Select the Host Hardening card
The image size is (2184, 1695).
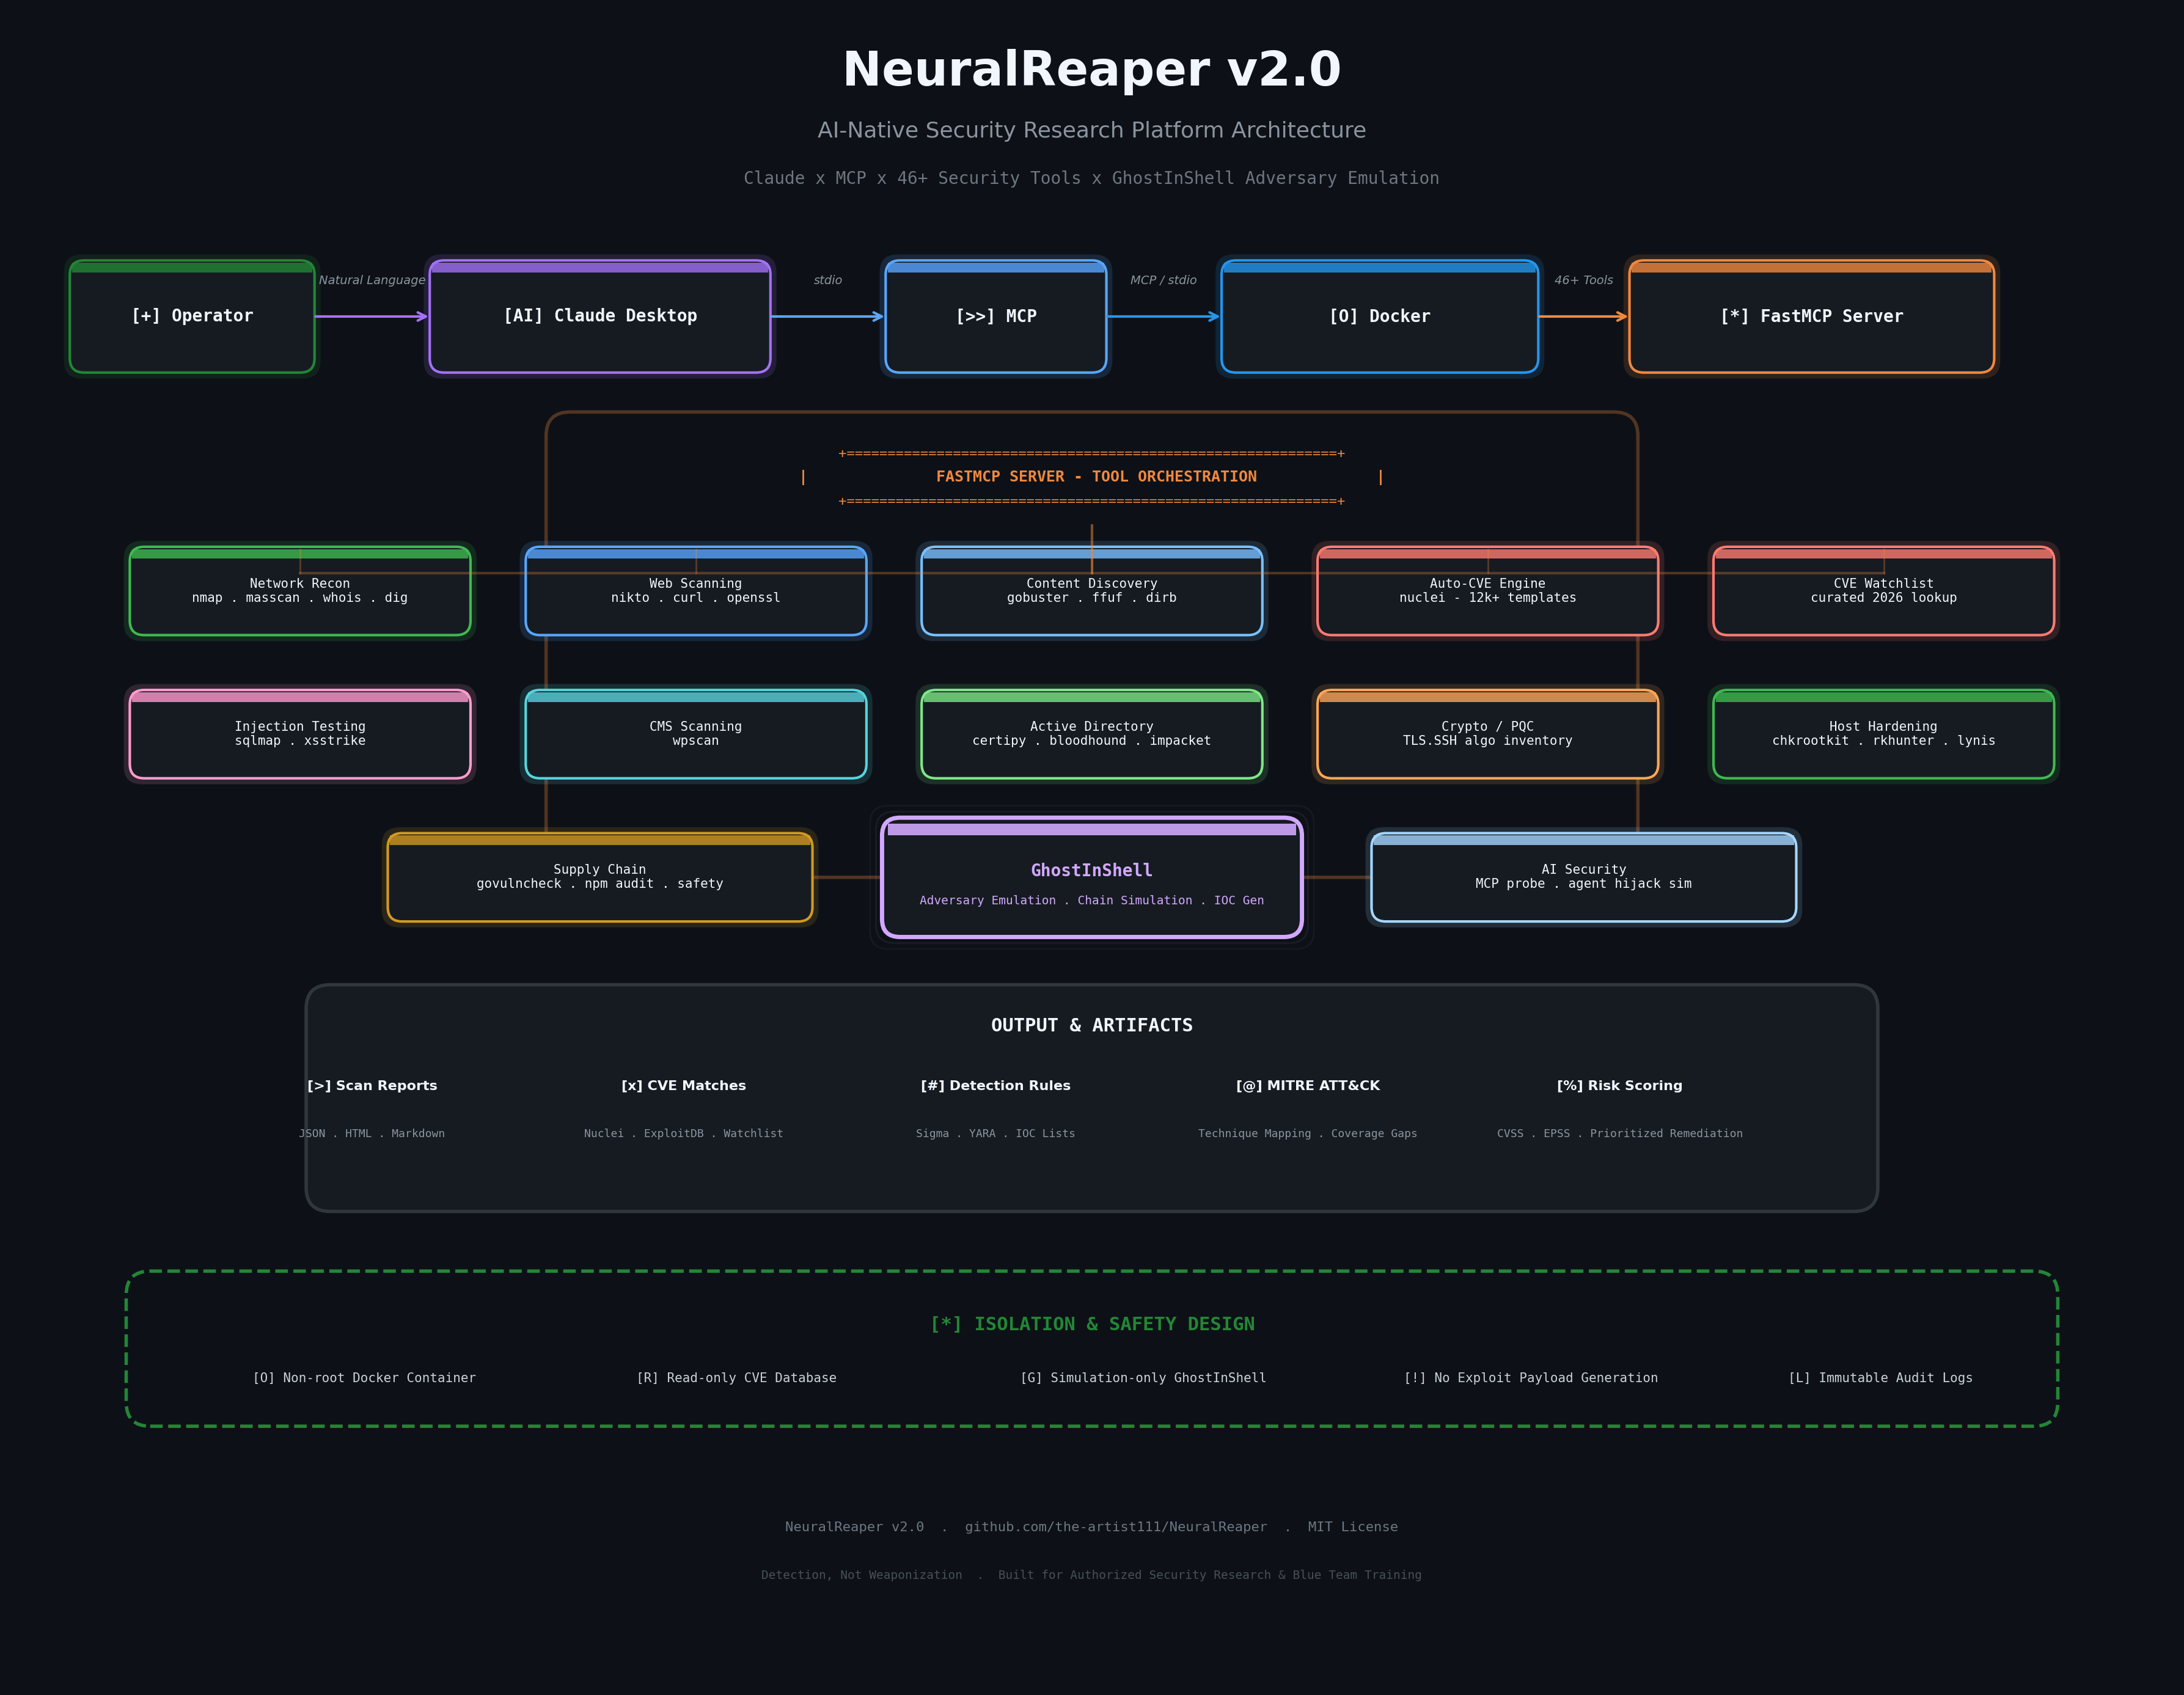point(1883,734)
